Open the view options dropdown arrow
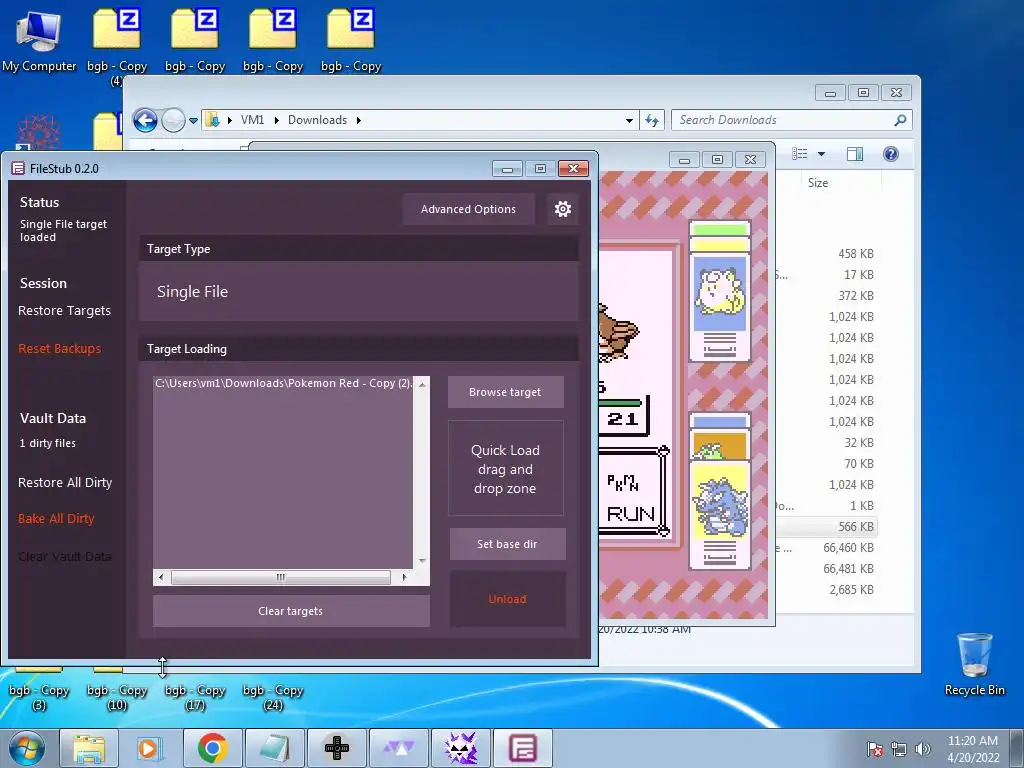 click(822, 154)
